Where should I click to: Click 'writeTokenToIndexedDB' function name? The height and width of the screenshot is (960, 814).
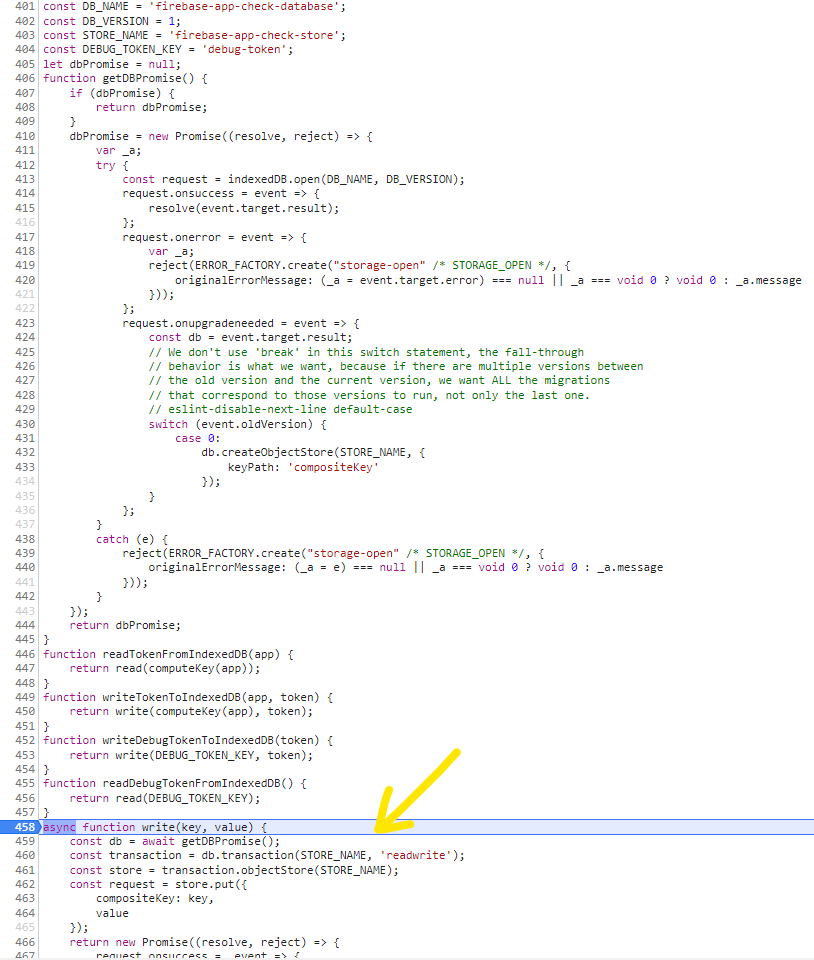tap(171, 697)
